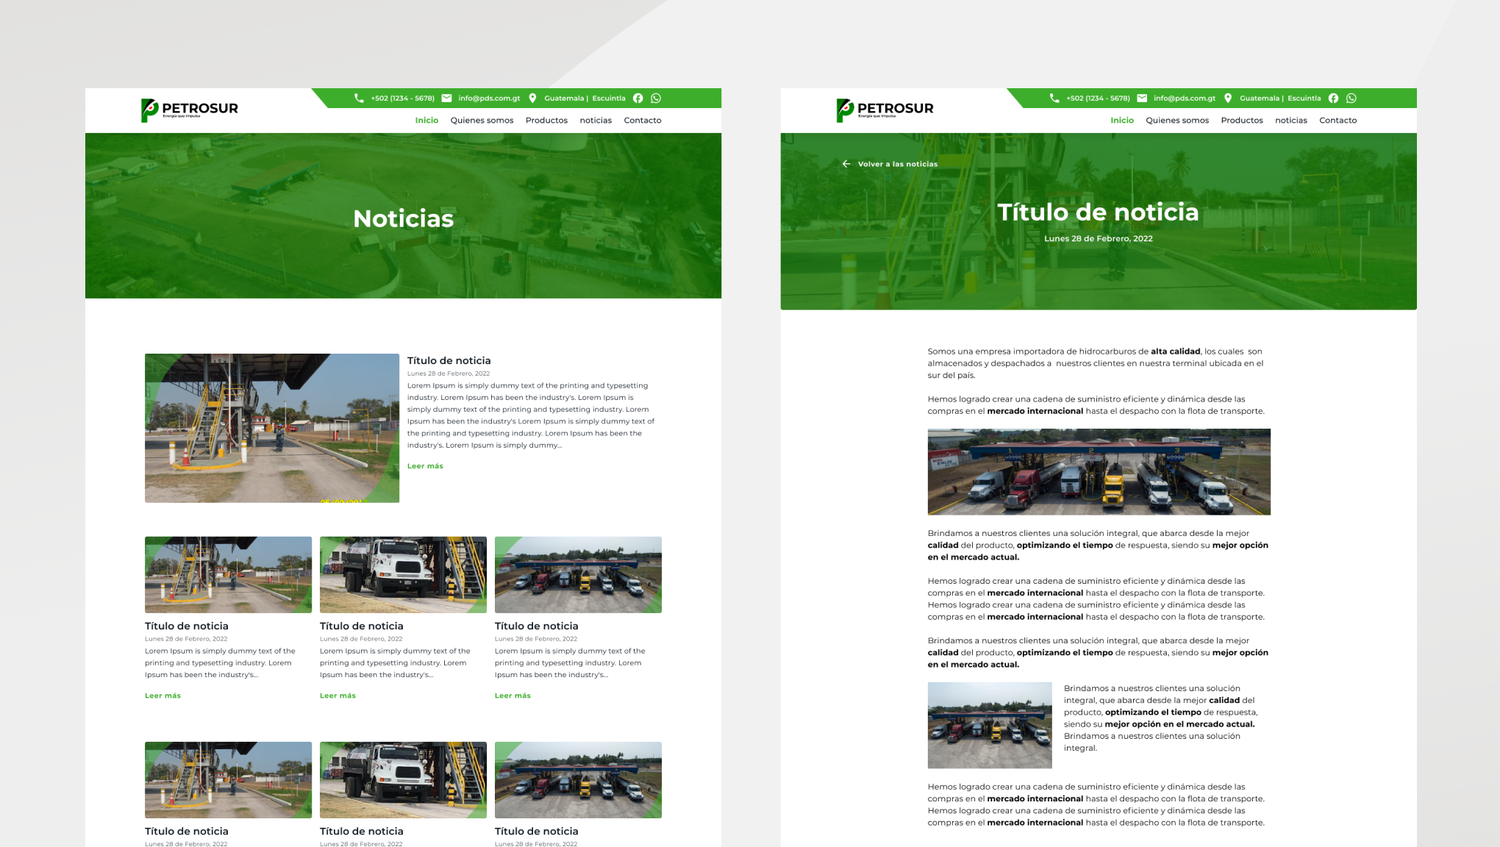Click the date under the right page banner title
This screenshot has height=847, width=1500.
coord(1098,239)
